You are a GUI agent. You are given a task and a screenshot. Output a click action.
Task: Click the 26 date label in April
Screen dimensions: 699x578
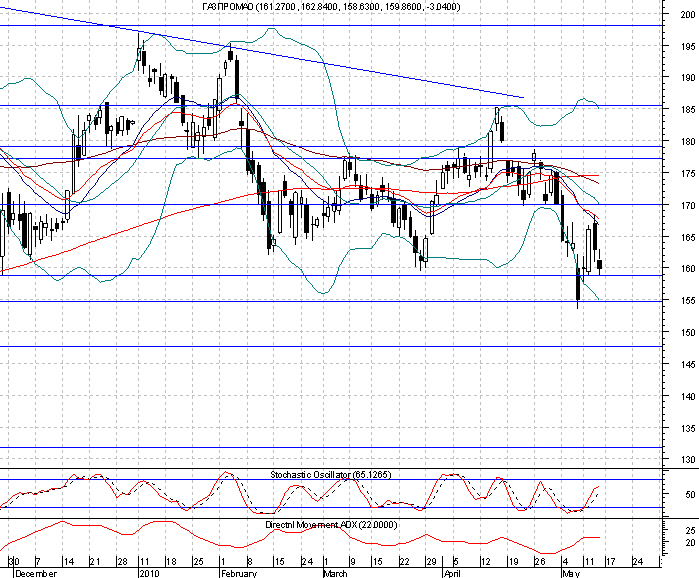point(539,562)
